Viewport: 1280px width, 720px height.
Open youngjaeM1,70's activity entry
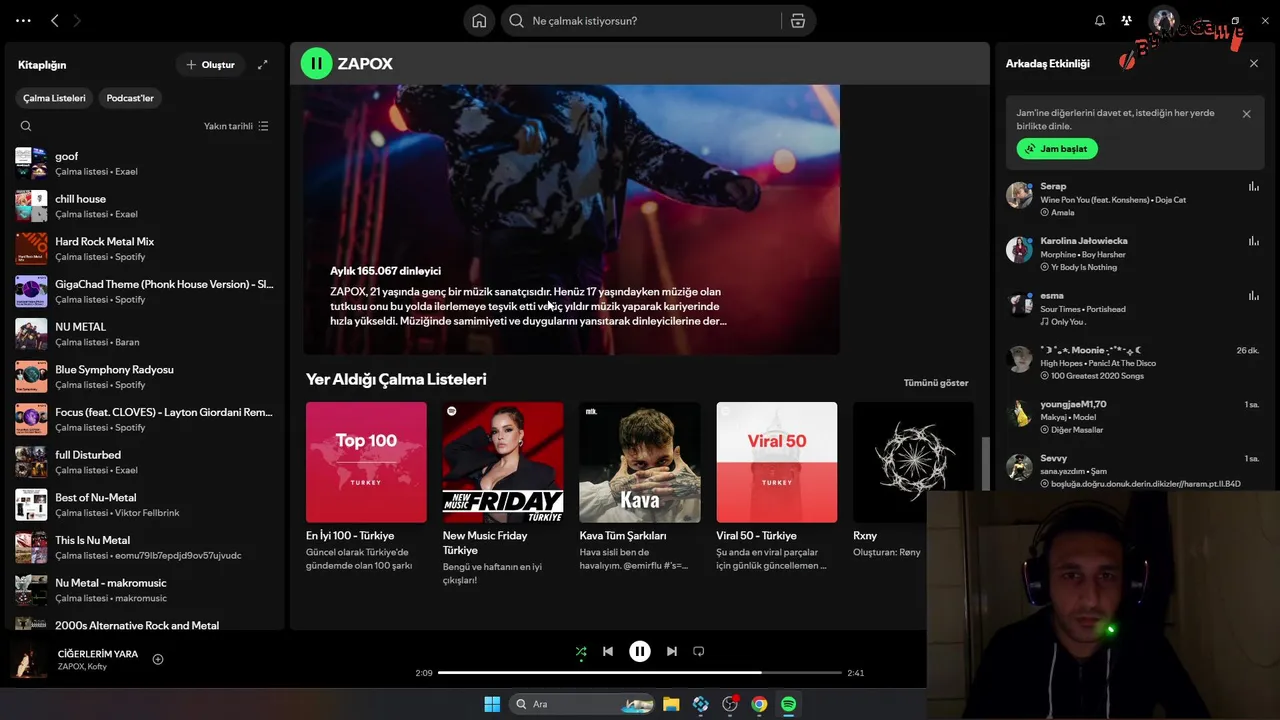[x=1134, y=417]
